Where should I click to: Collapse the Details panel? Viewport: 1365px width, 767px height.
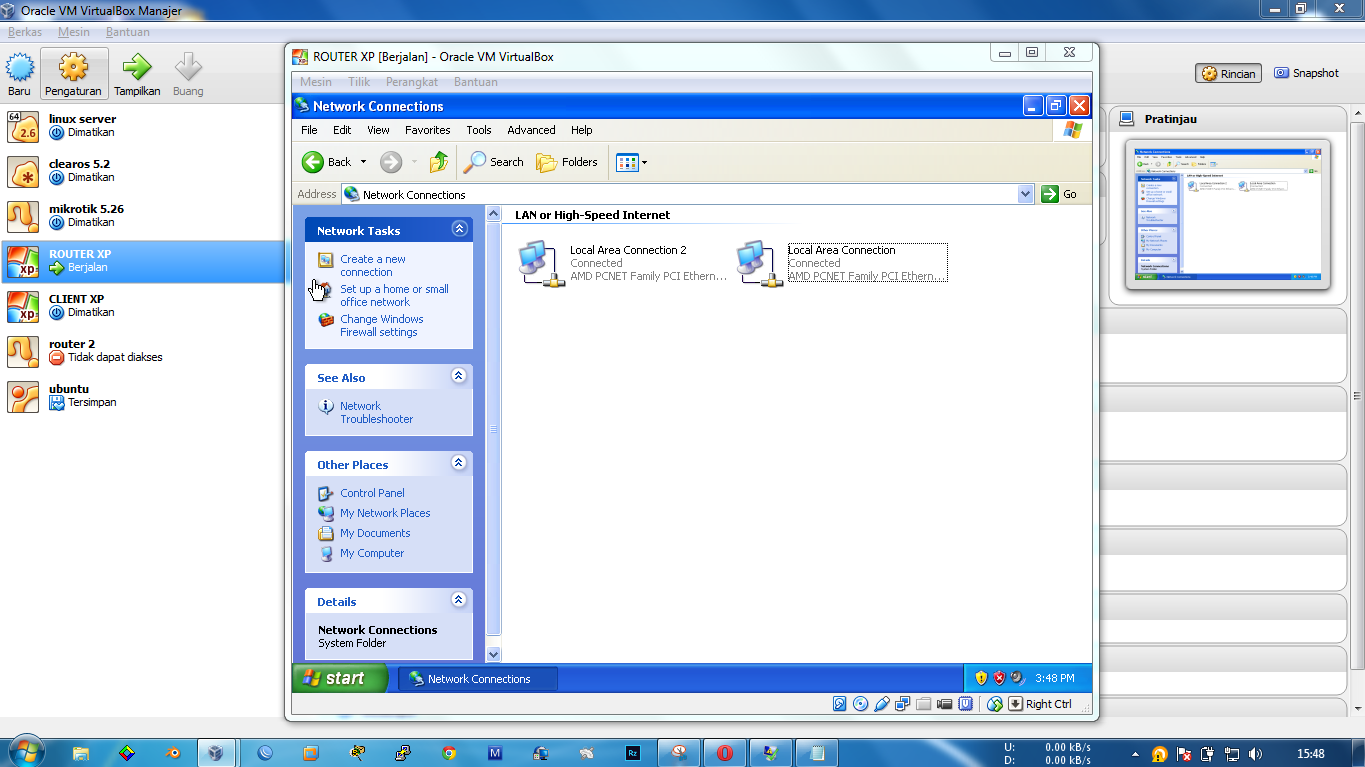coord(459,600)
